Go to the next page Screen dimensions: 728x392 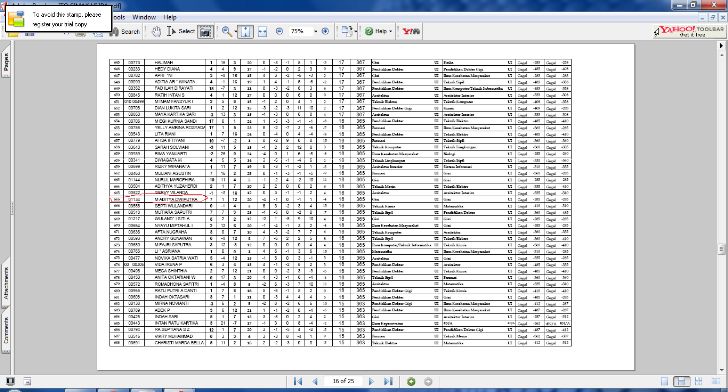371,381
